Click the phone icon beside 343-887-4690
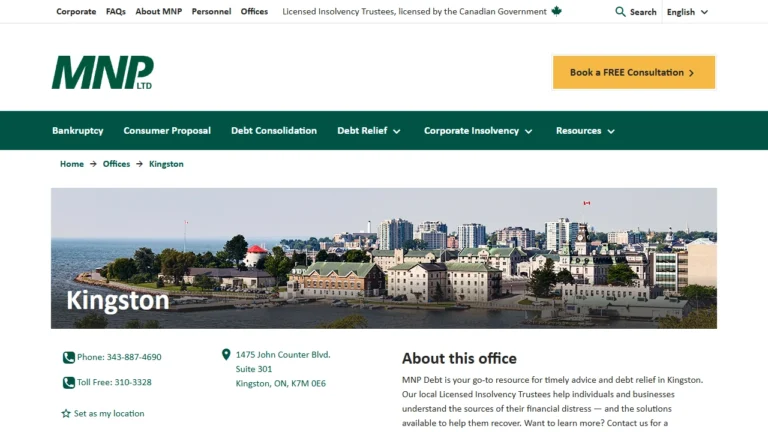This screenshot has height=432, width=768. point(69,358)
